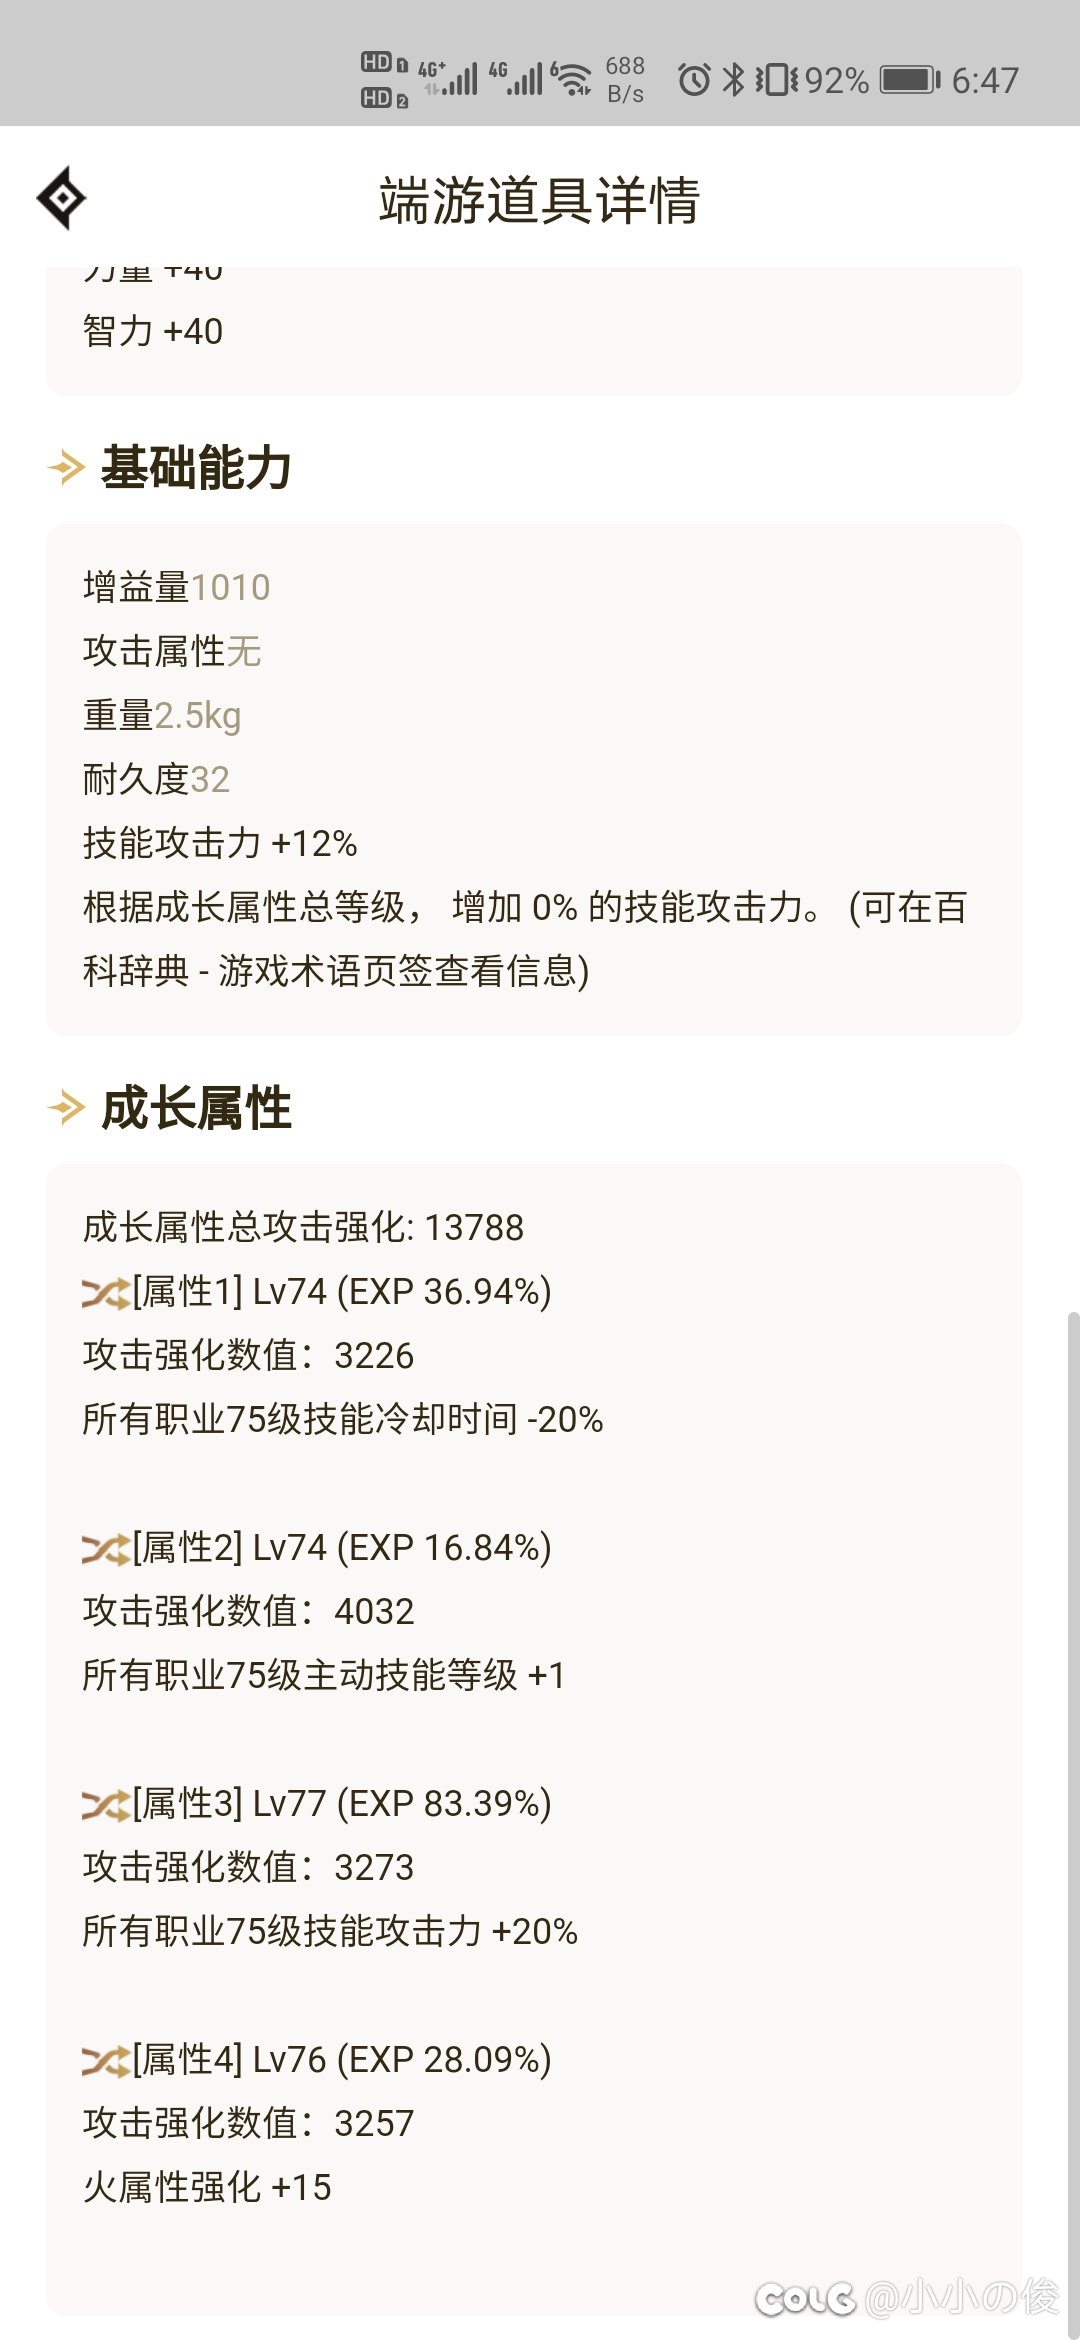The width and height of the screenshot is (1080, 2340).
Task: Click the shuffle icon beside 属性2
Action: 106,1549
